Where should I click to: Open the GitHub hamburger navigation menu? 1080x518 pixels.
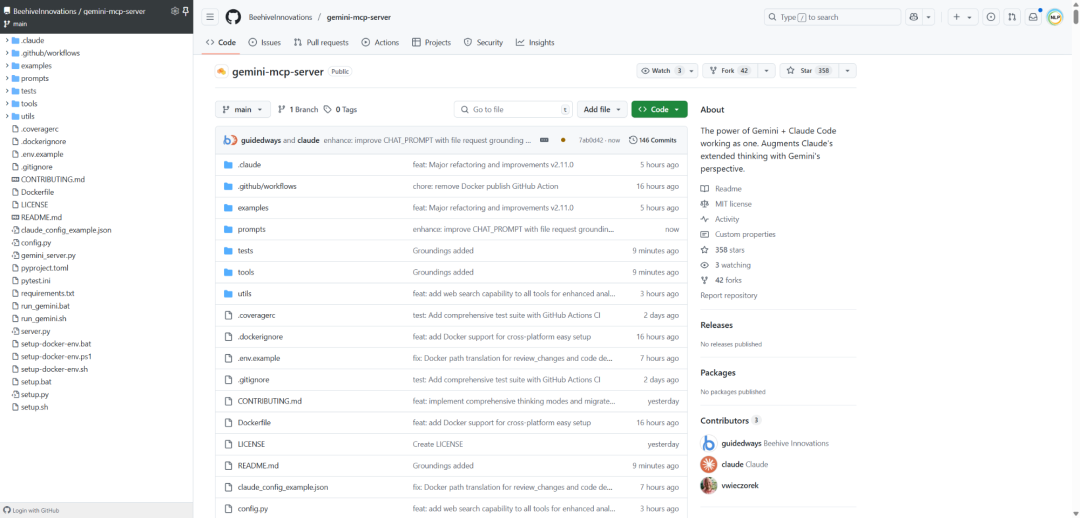(210, 17)
